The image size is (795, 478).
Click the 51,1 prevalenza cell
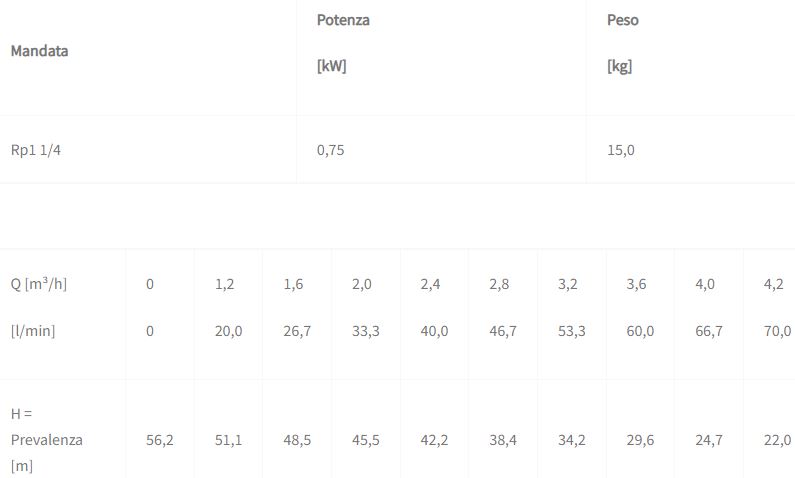(x=229, y=440)
